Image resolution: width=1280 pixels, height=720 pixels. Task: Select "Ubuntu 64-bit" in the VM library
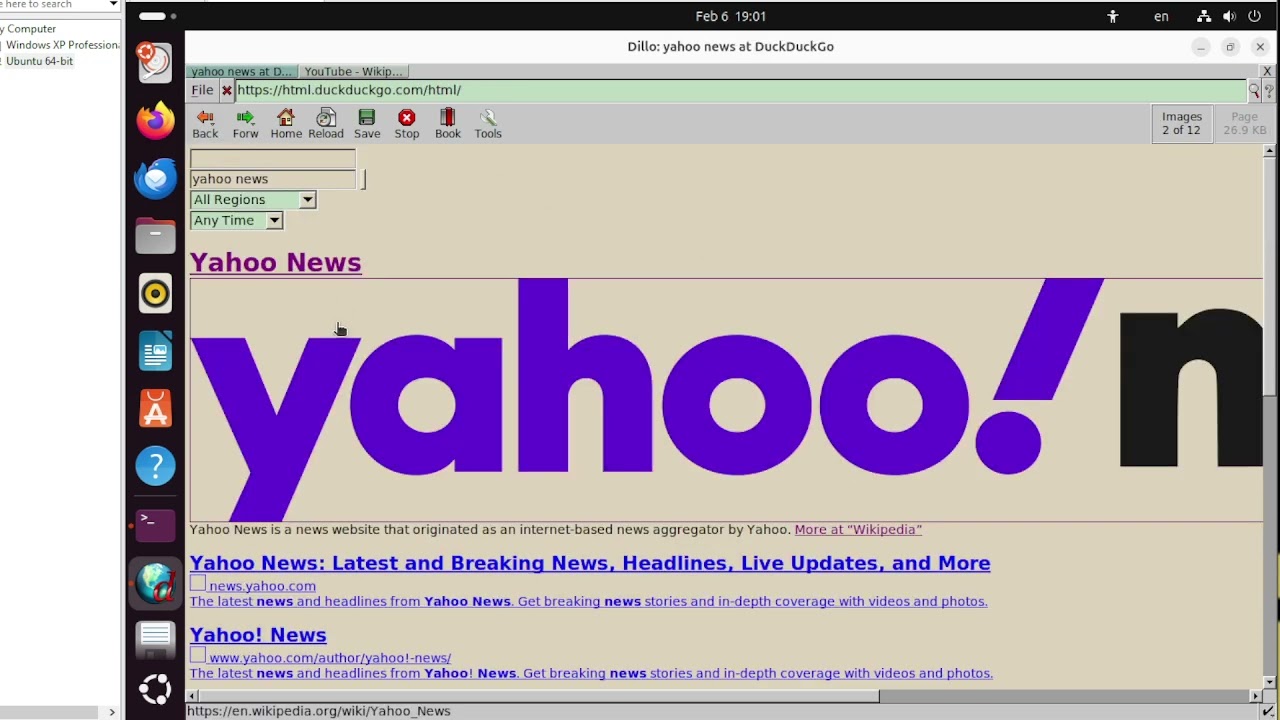[39, 61]
